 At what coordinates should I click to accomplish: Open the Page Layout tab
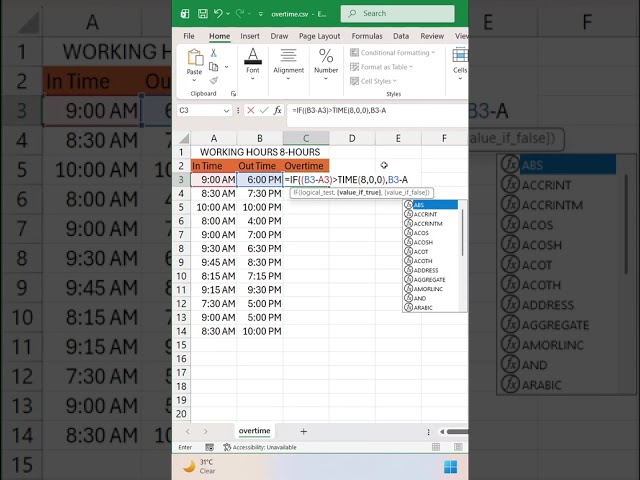tap(319, 36)
